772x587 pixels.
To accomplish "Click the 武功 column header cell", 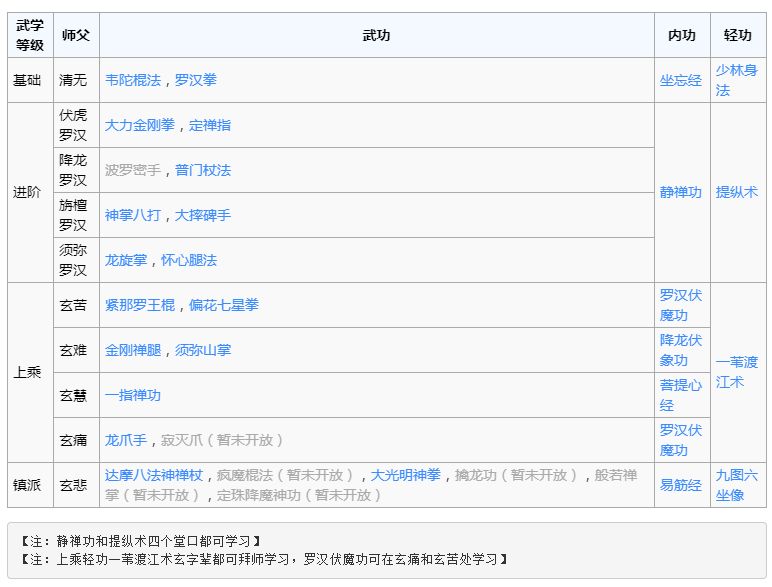I will [x=376, y=35].
